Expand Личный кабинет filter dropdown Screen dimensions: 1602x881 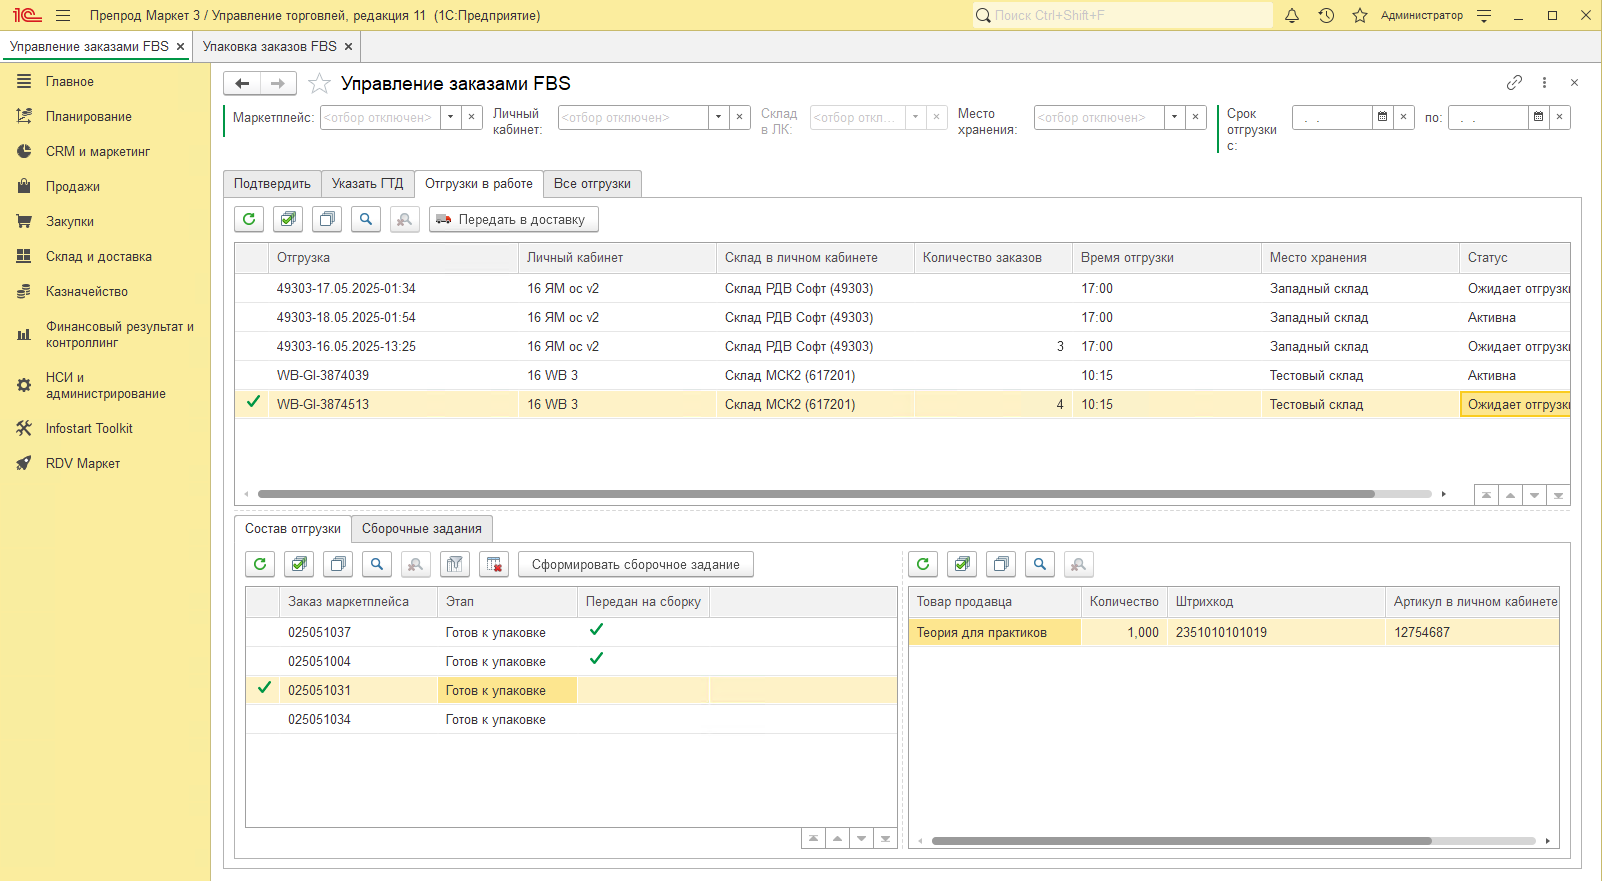pyautogui.click(x=719, y=117)
